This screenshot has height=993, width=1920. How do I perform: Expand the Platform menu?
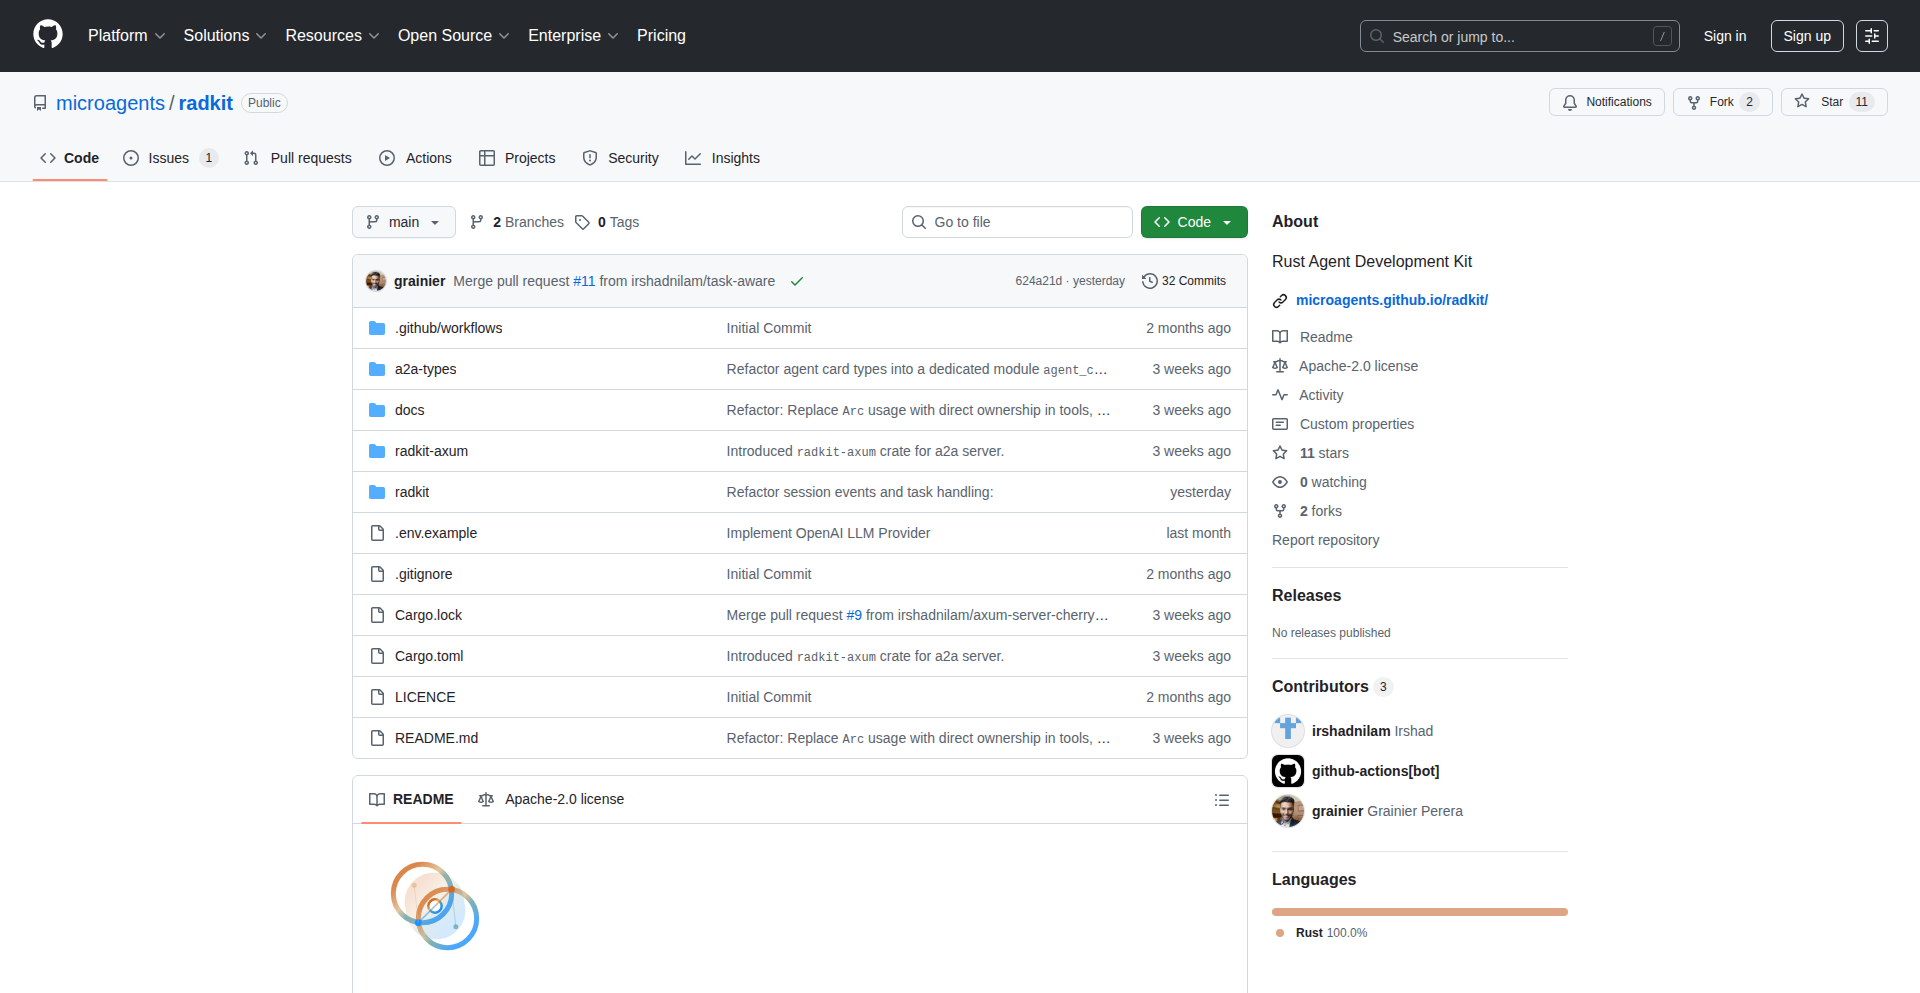pyautogui.click(x=126, y=35)
